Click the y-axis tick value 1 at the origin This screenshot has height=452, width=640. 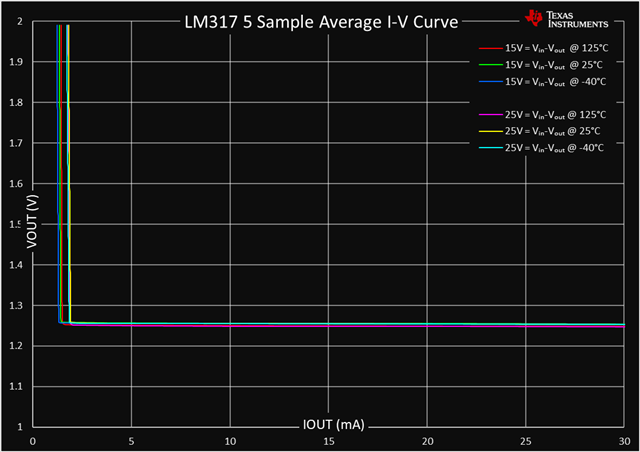[x=20, y=427]
